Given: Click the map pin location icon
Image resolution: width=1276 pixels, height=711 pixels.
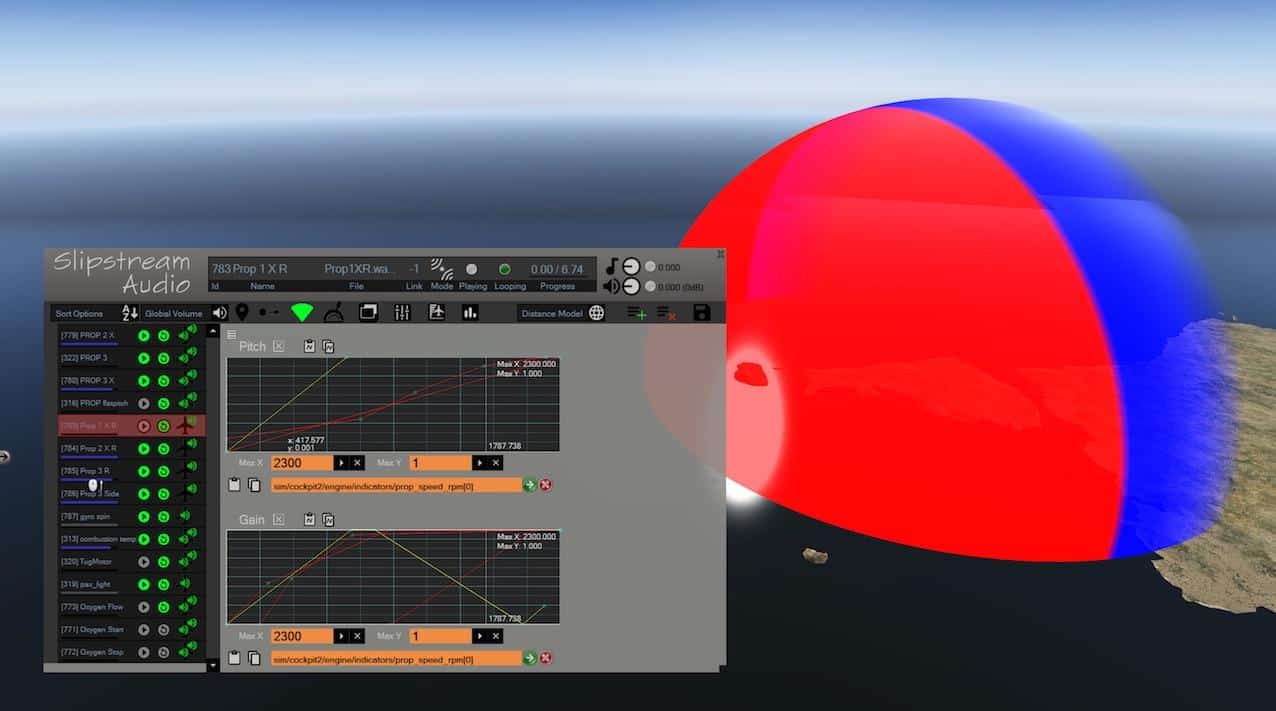Looking at the screenshot, I should 241,313.
